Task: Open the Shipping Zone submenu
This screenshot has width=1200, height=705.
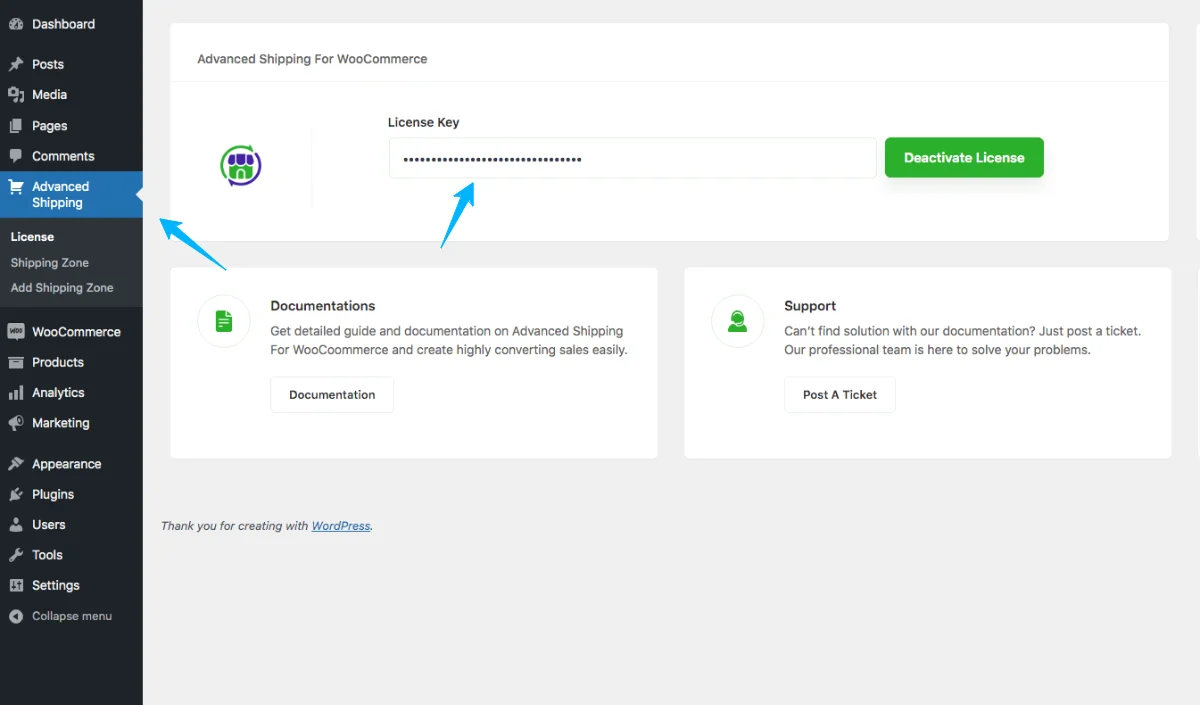Action: point(50,263)
